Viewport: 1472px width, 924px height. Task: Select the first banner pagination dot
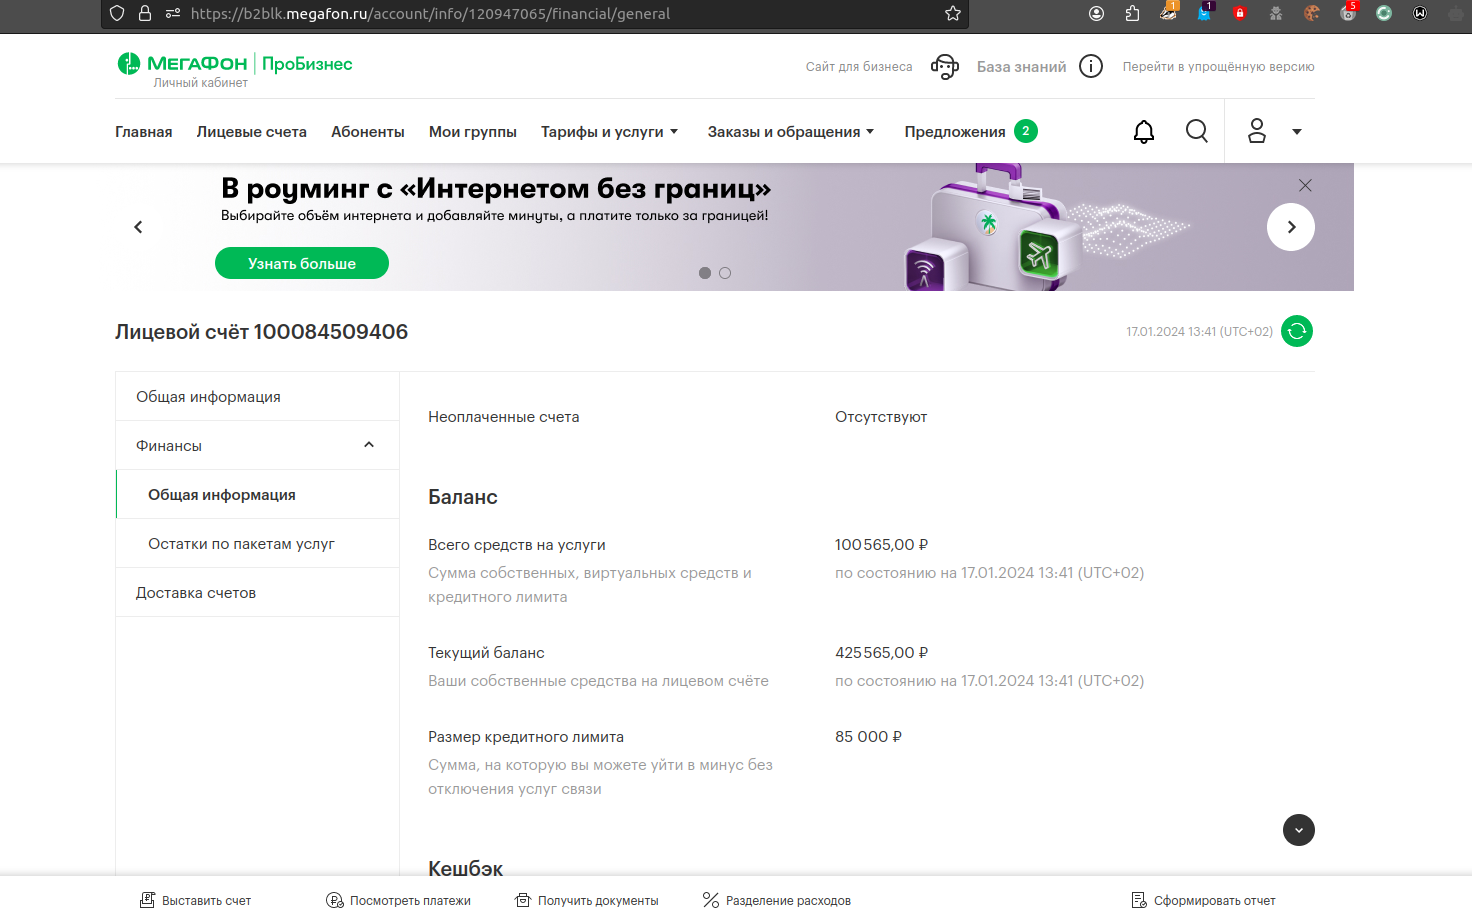coord(705,273)
